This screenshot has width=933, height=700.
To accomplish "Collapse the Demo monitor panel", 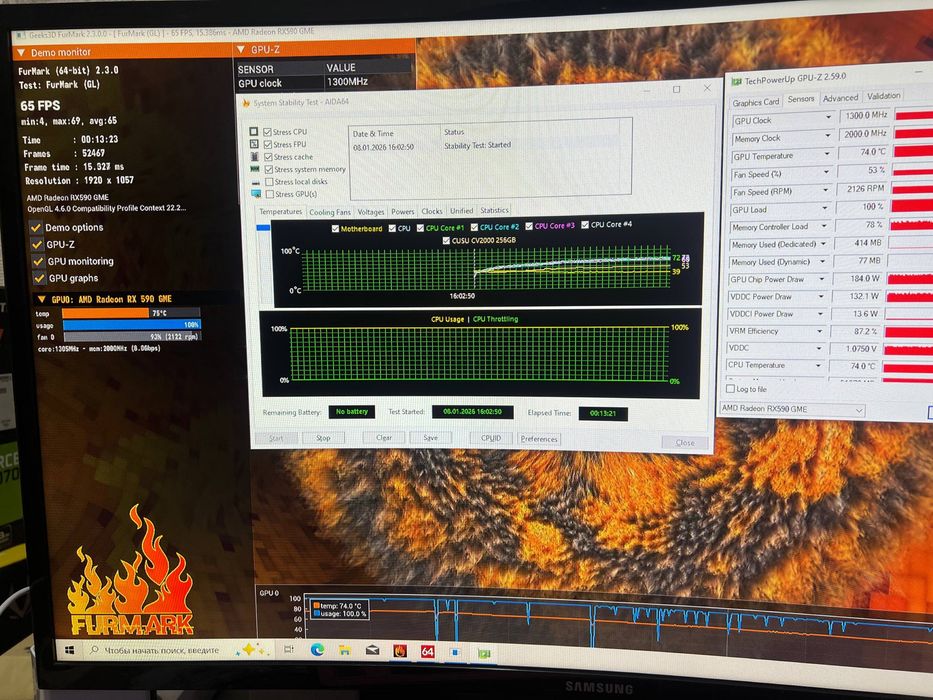I will 21,53.
